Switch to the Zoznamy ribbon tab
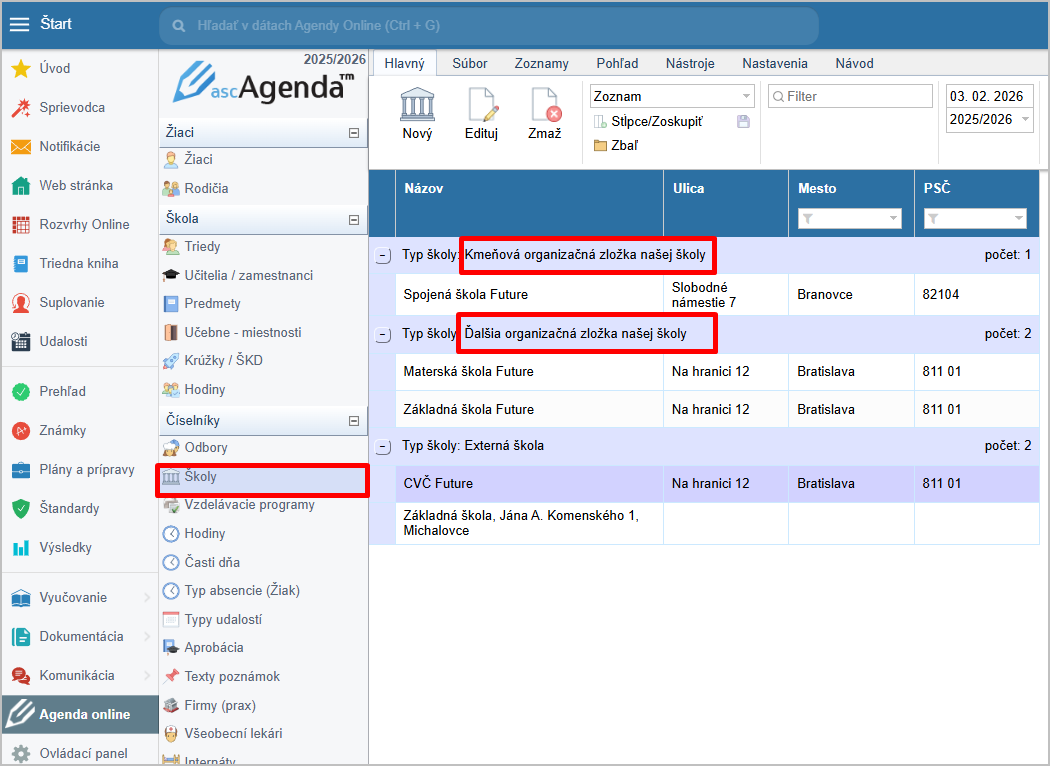1050x766 pixels. point(541,63)
